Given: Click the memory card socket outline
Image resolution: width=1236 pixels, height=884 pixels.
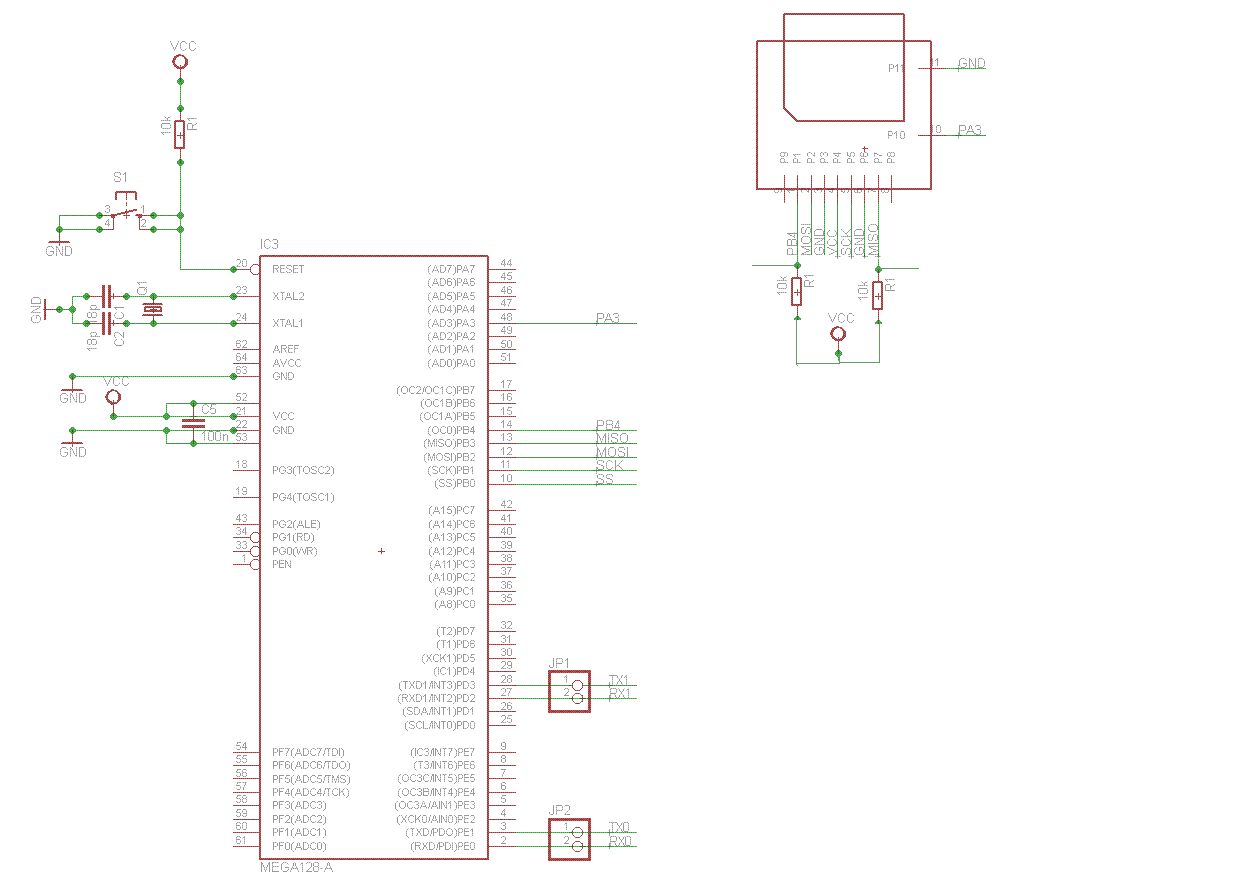Looking at the screenshot, I should [844, 101].
